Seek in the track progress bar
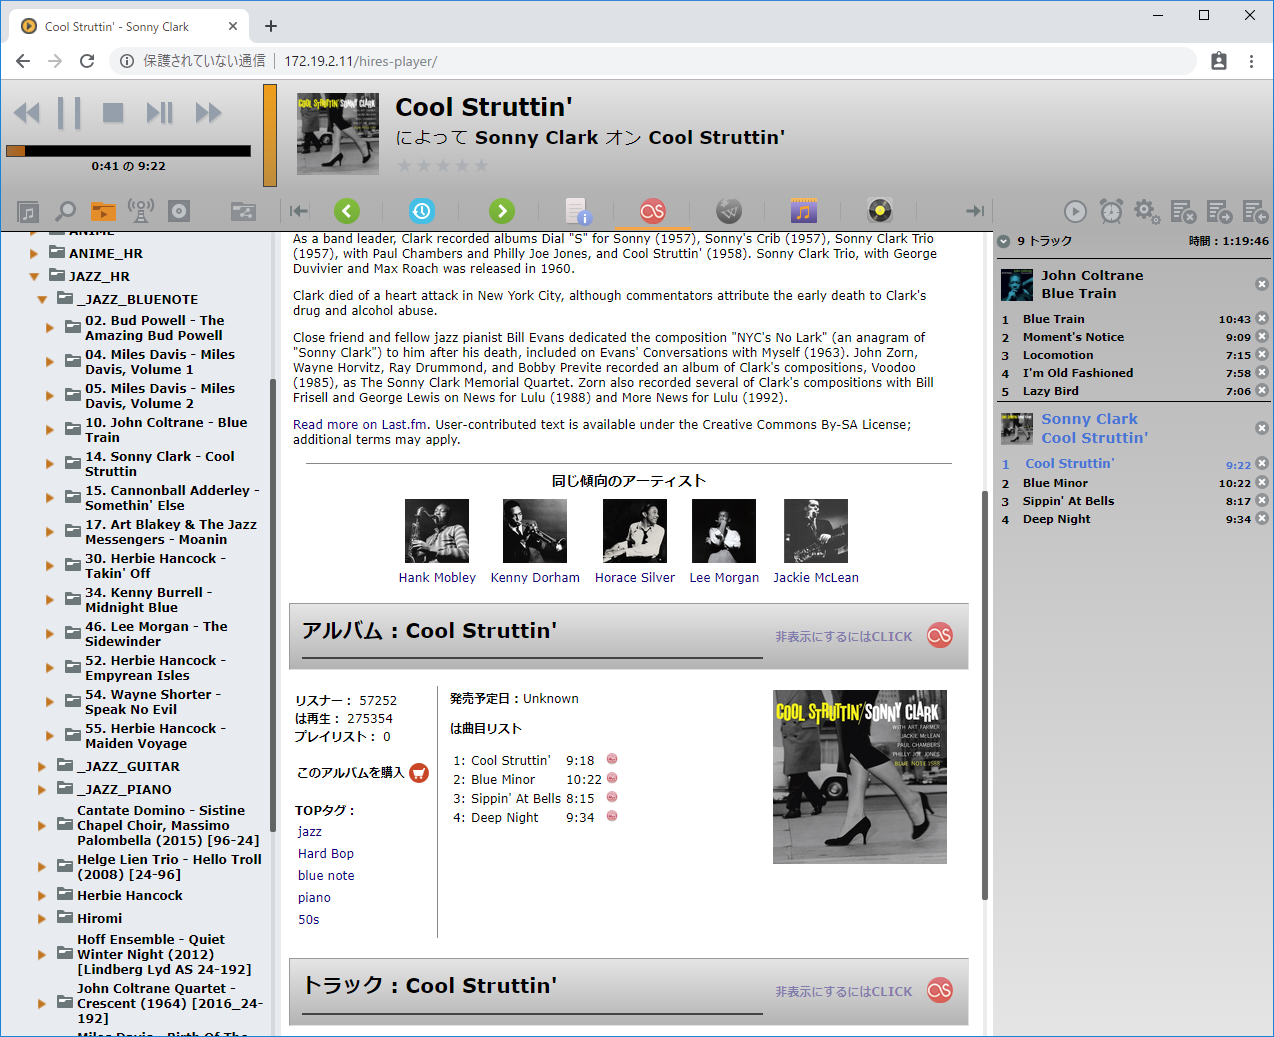 pos(128,151)
